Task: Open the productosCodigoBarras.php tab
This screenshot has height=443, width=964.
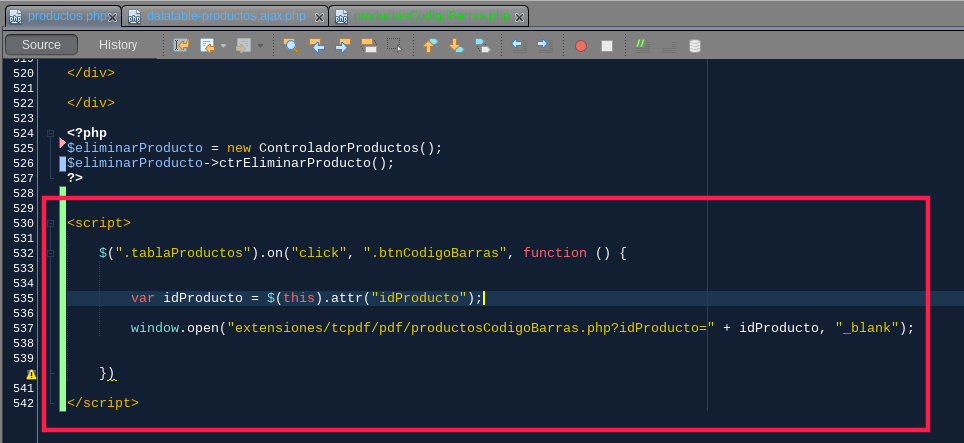Action: coord(424,17)
